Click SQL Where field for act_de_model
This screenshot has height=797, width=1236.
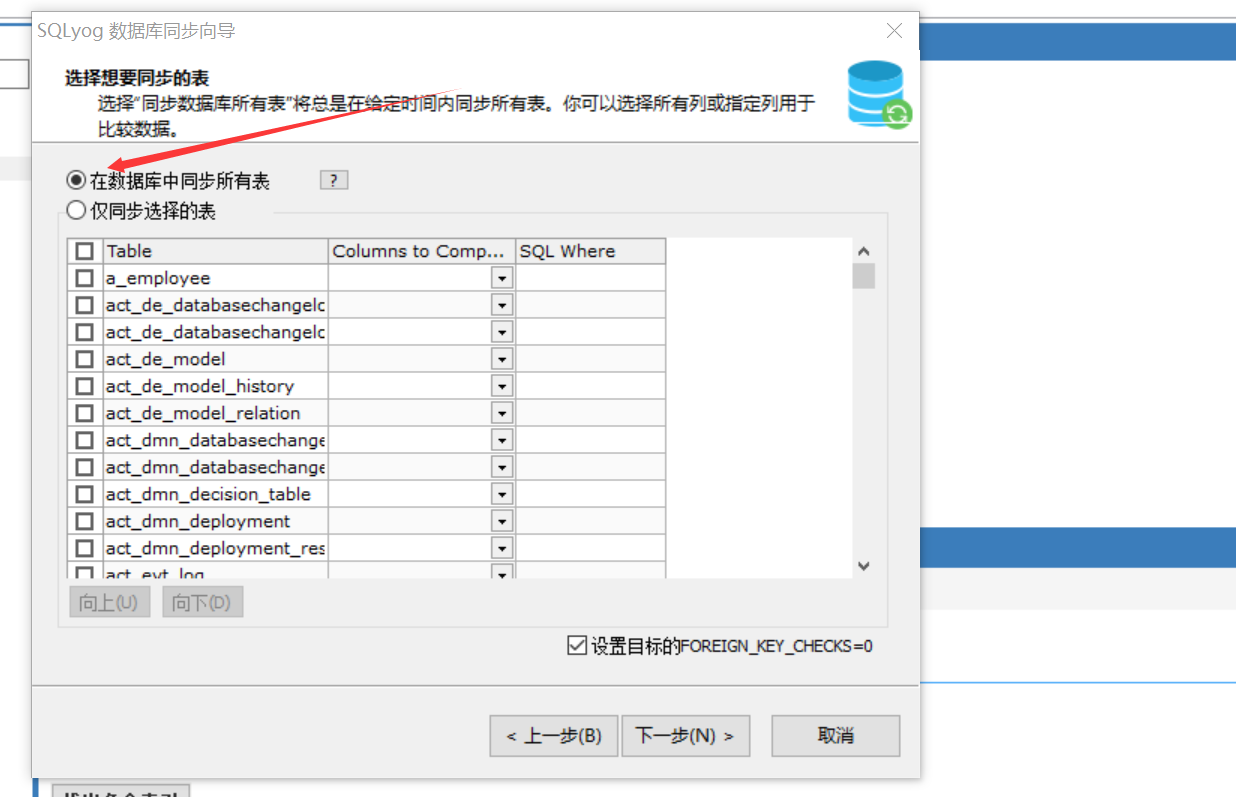[590, 359]
